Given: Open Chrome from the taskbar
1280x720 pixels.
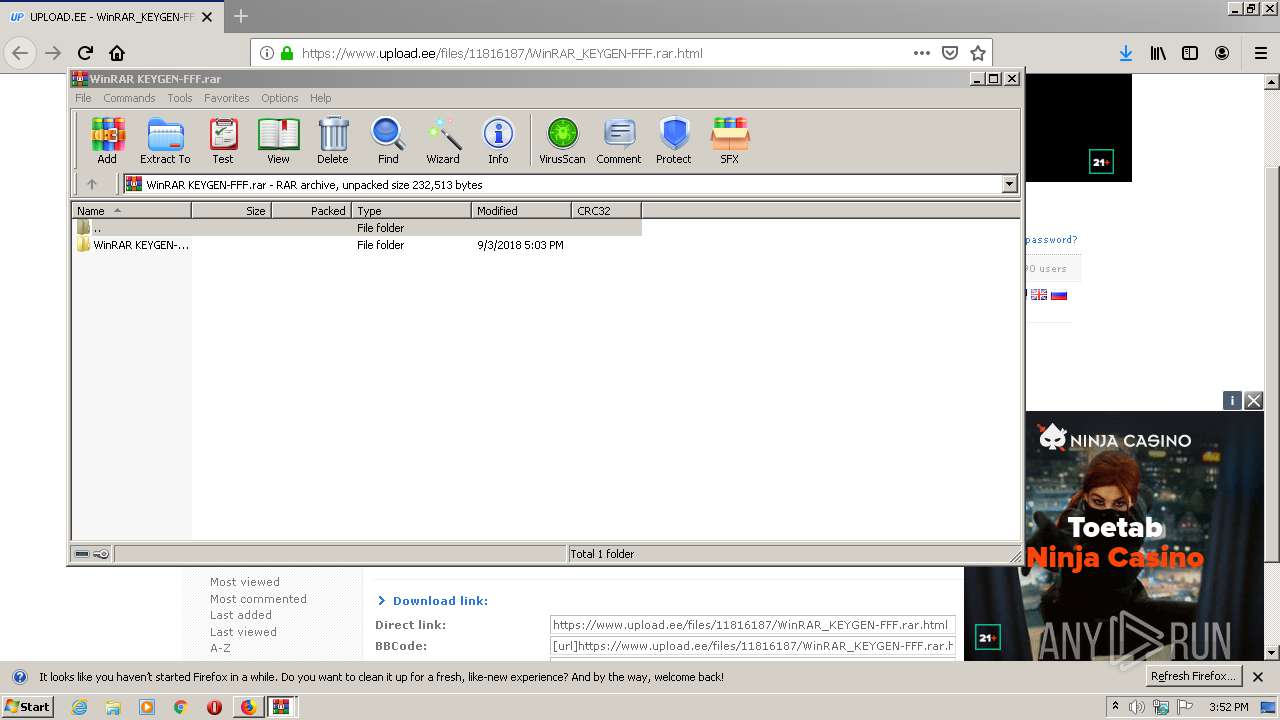Looking at the screenshot, I should pyautogui.click(x=180, y=707).
